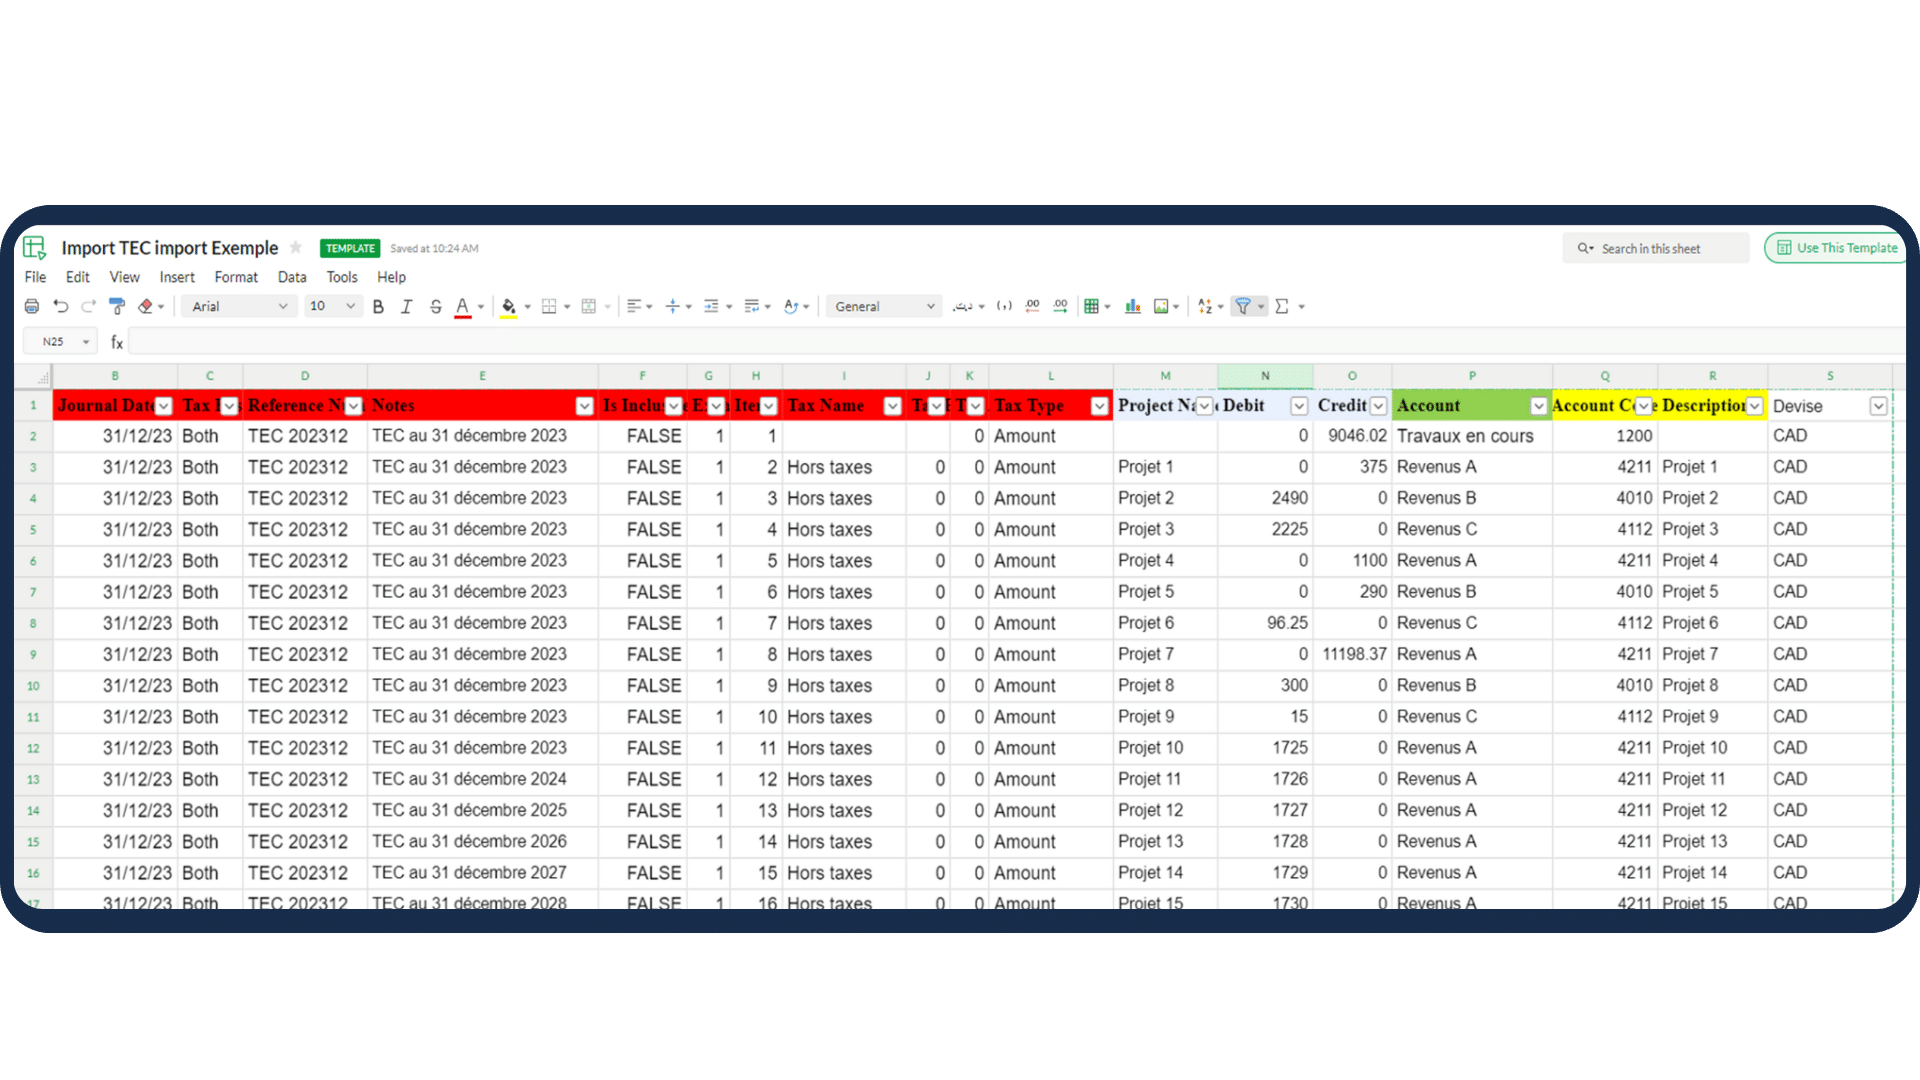
Task: Click the fill color bucket swatch
Action: click(x=508, y=307)
